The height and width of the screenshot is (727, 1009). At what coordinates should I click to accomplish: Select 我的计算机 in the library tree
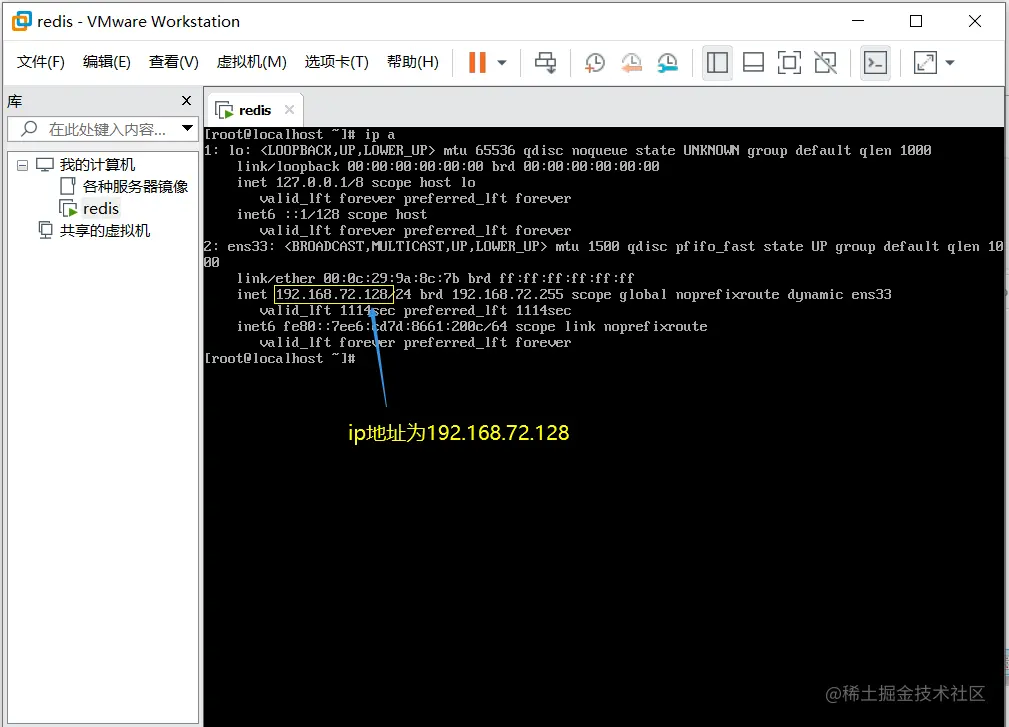pyautogui.click(x=97, y=165)
